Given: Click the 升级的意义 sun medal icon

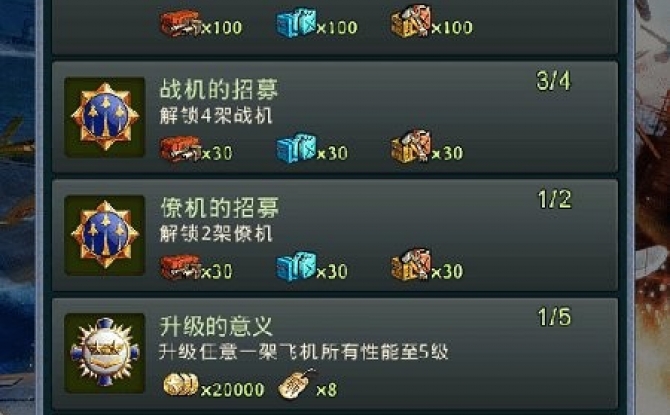Looking at the screenshot, I should tap(105, 353).
